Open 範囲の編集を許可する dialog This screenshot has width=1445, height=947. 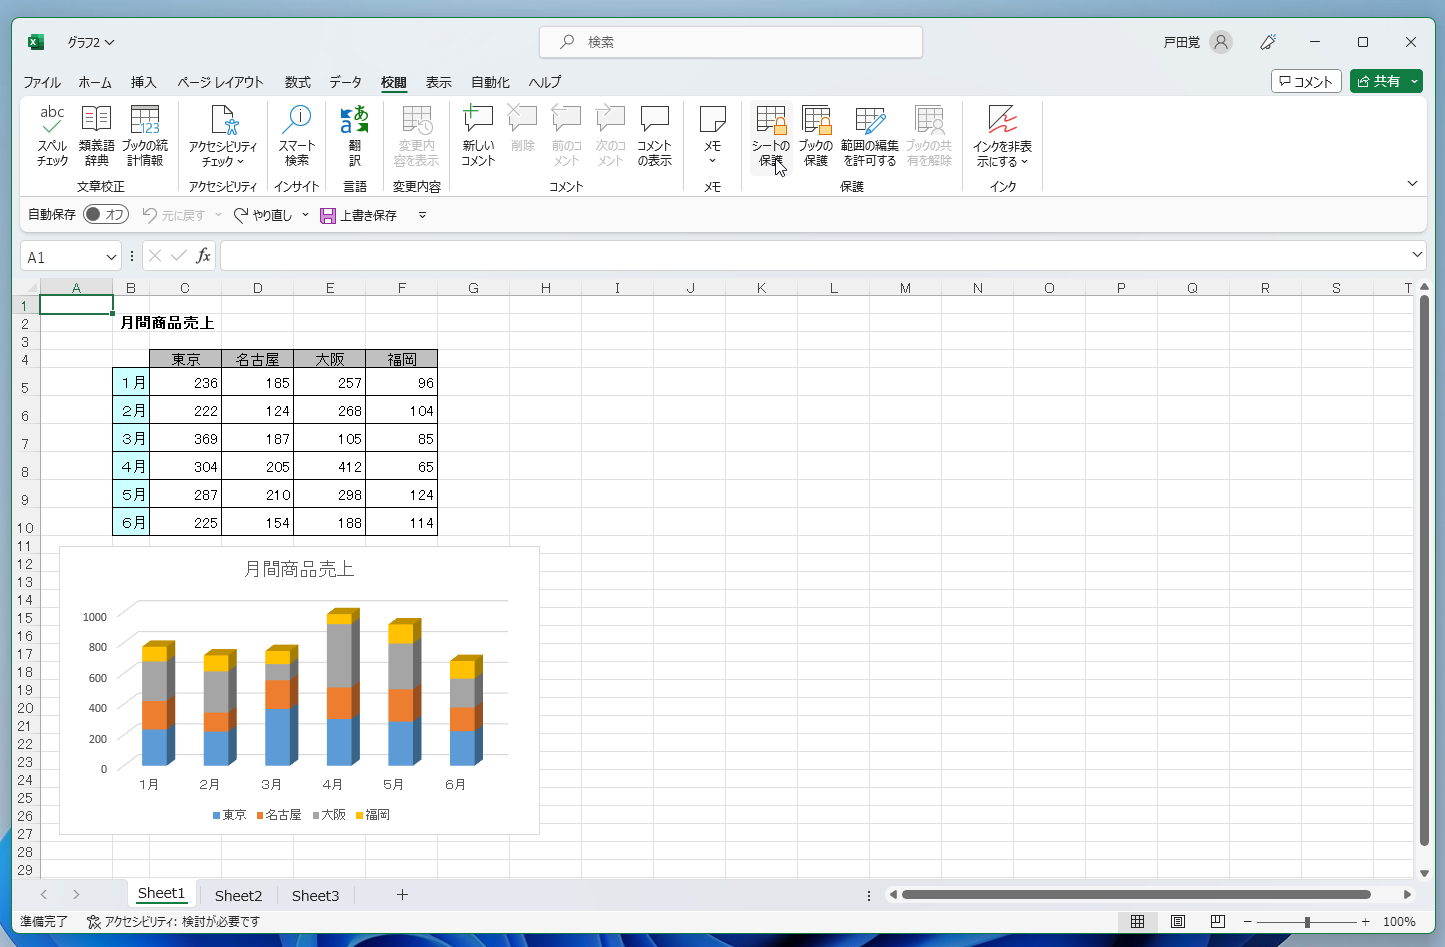[x=870, y=135]
